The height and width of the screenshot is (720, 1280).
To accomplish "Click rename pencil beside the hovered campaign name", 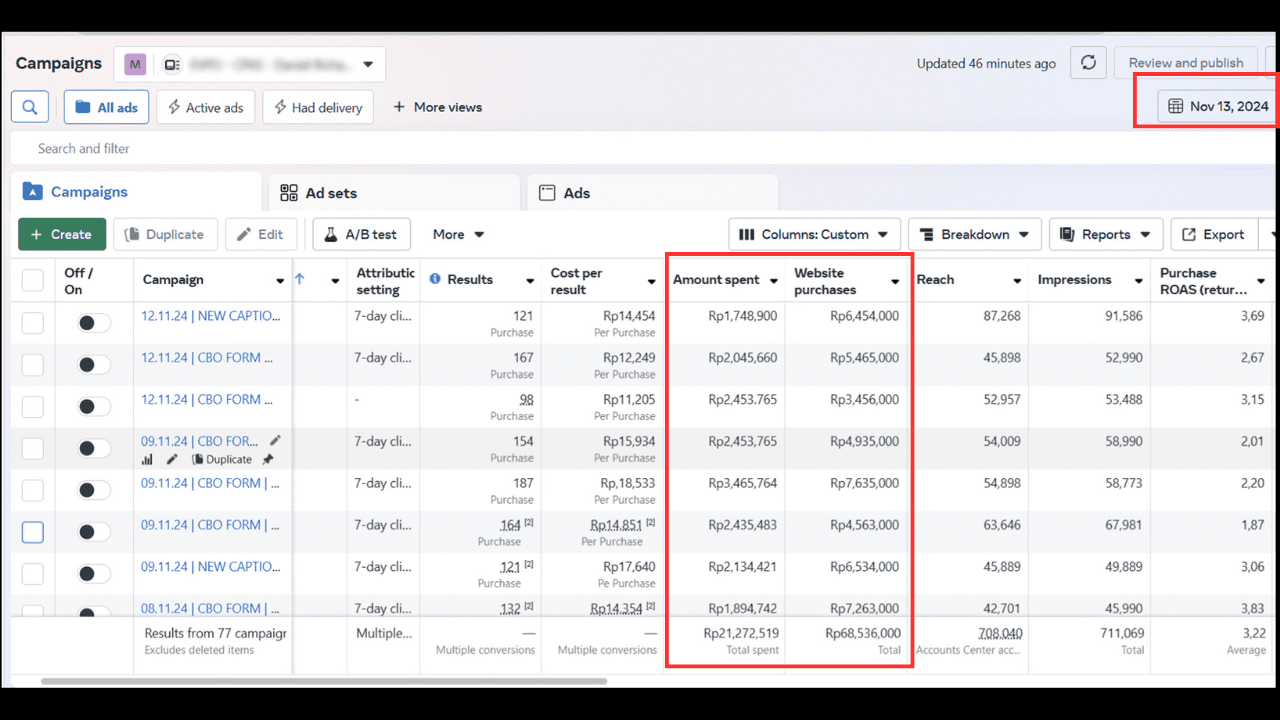I will tap(275, 441).
